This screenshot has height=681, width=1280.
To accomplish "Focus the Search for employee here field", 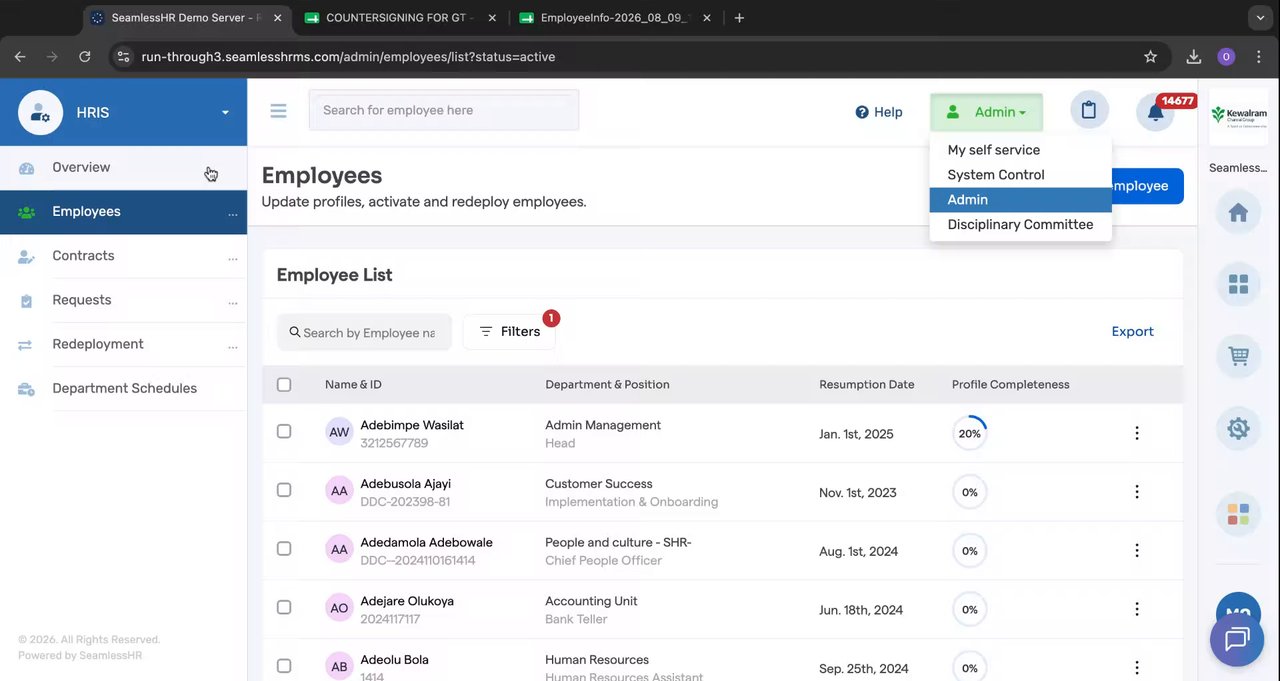I will (x=444, y=110).
